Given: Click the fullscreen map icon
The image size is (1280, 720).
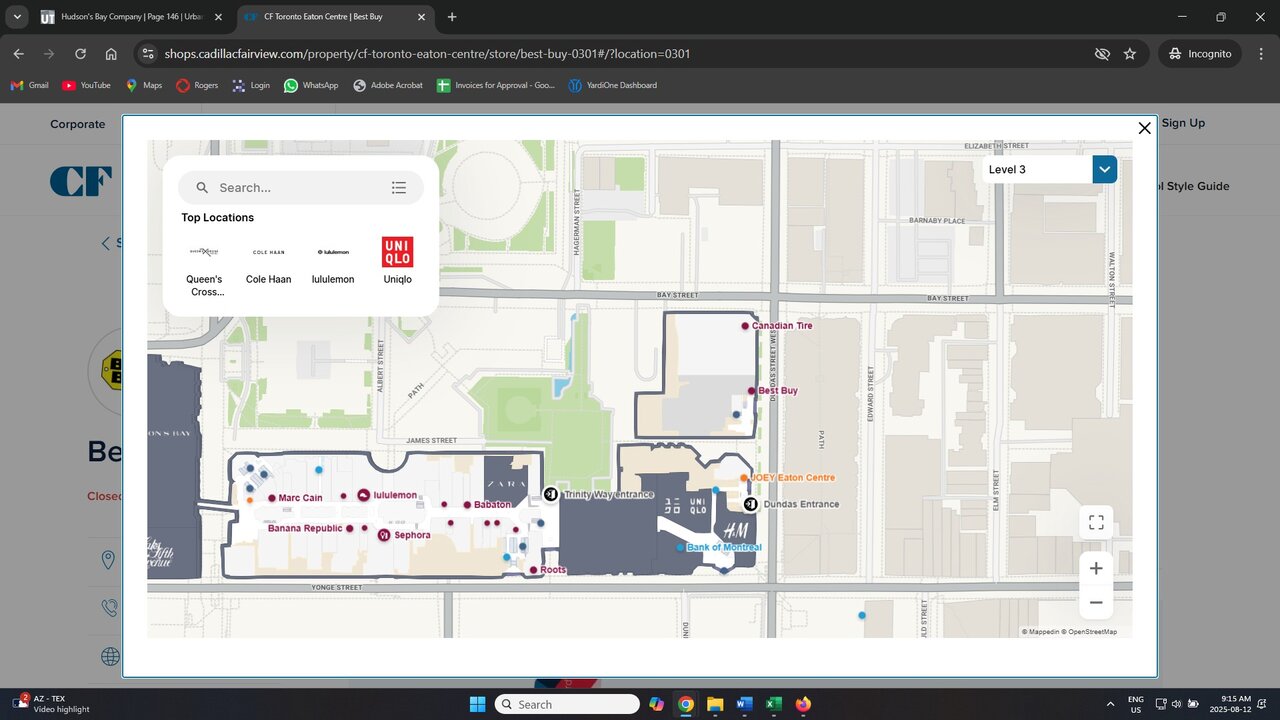Looking at the screenshot, I should point(1096,522).
